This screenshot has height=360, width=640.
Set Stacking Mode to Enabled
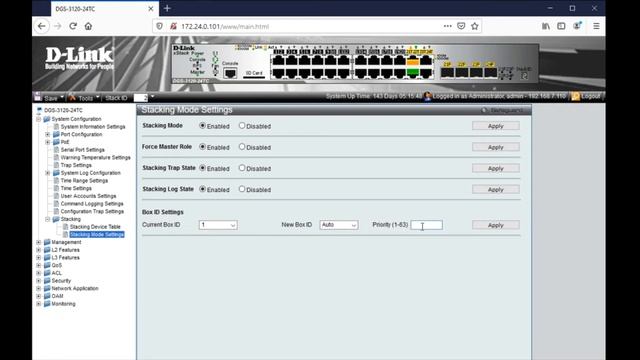pos(202,126)
